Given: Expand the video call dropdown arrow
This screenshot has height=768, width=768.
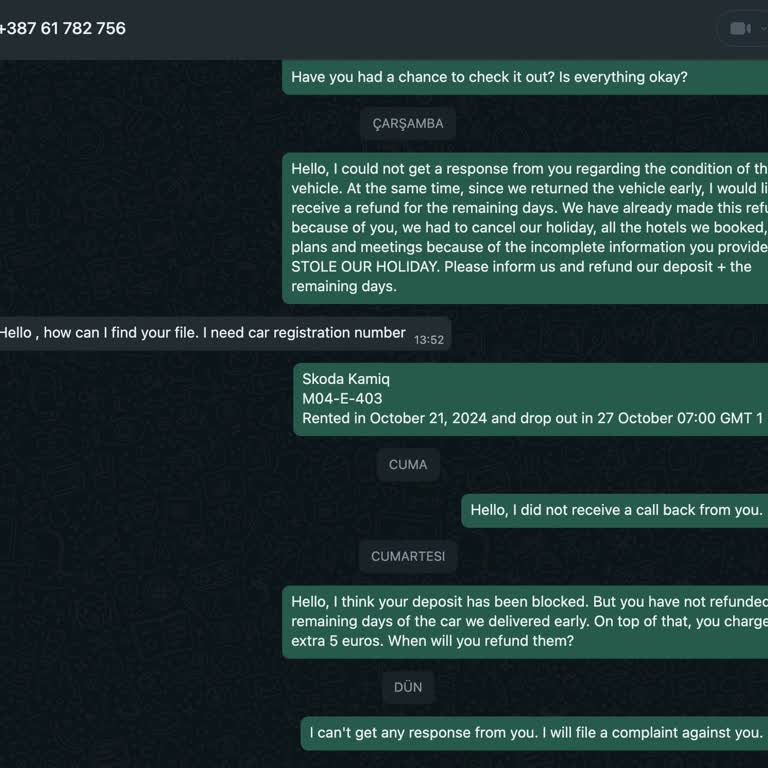Looking at the screenshot, I should click(x=762, y=28).
